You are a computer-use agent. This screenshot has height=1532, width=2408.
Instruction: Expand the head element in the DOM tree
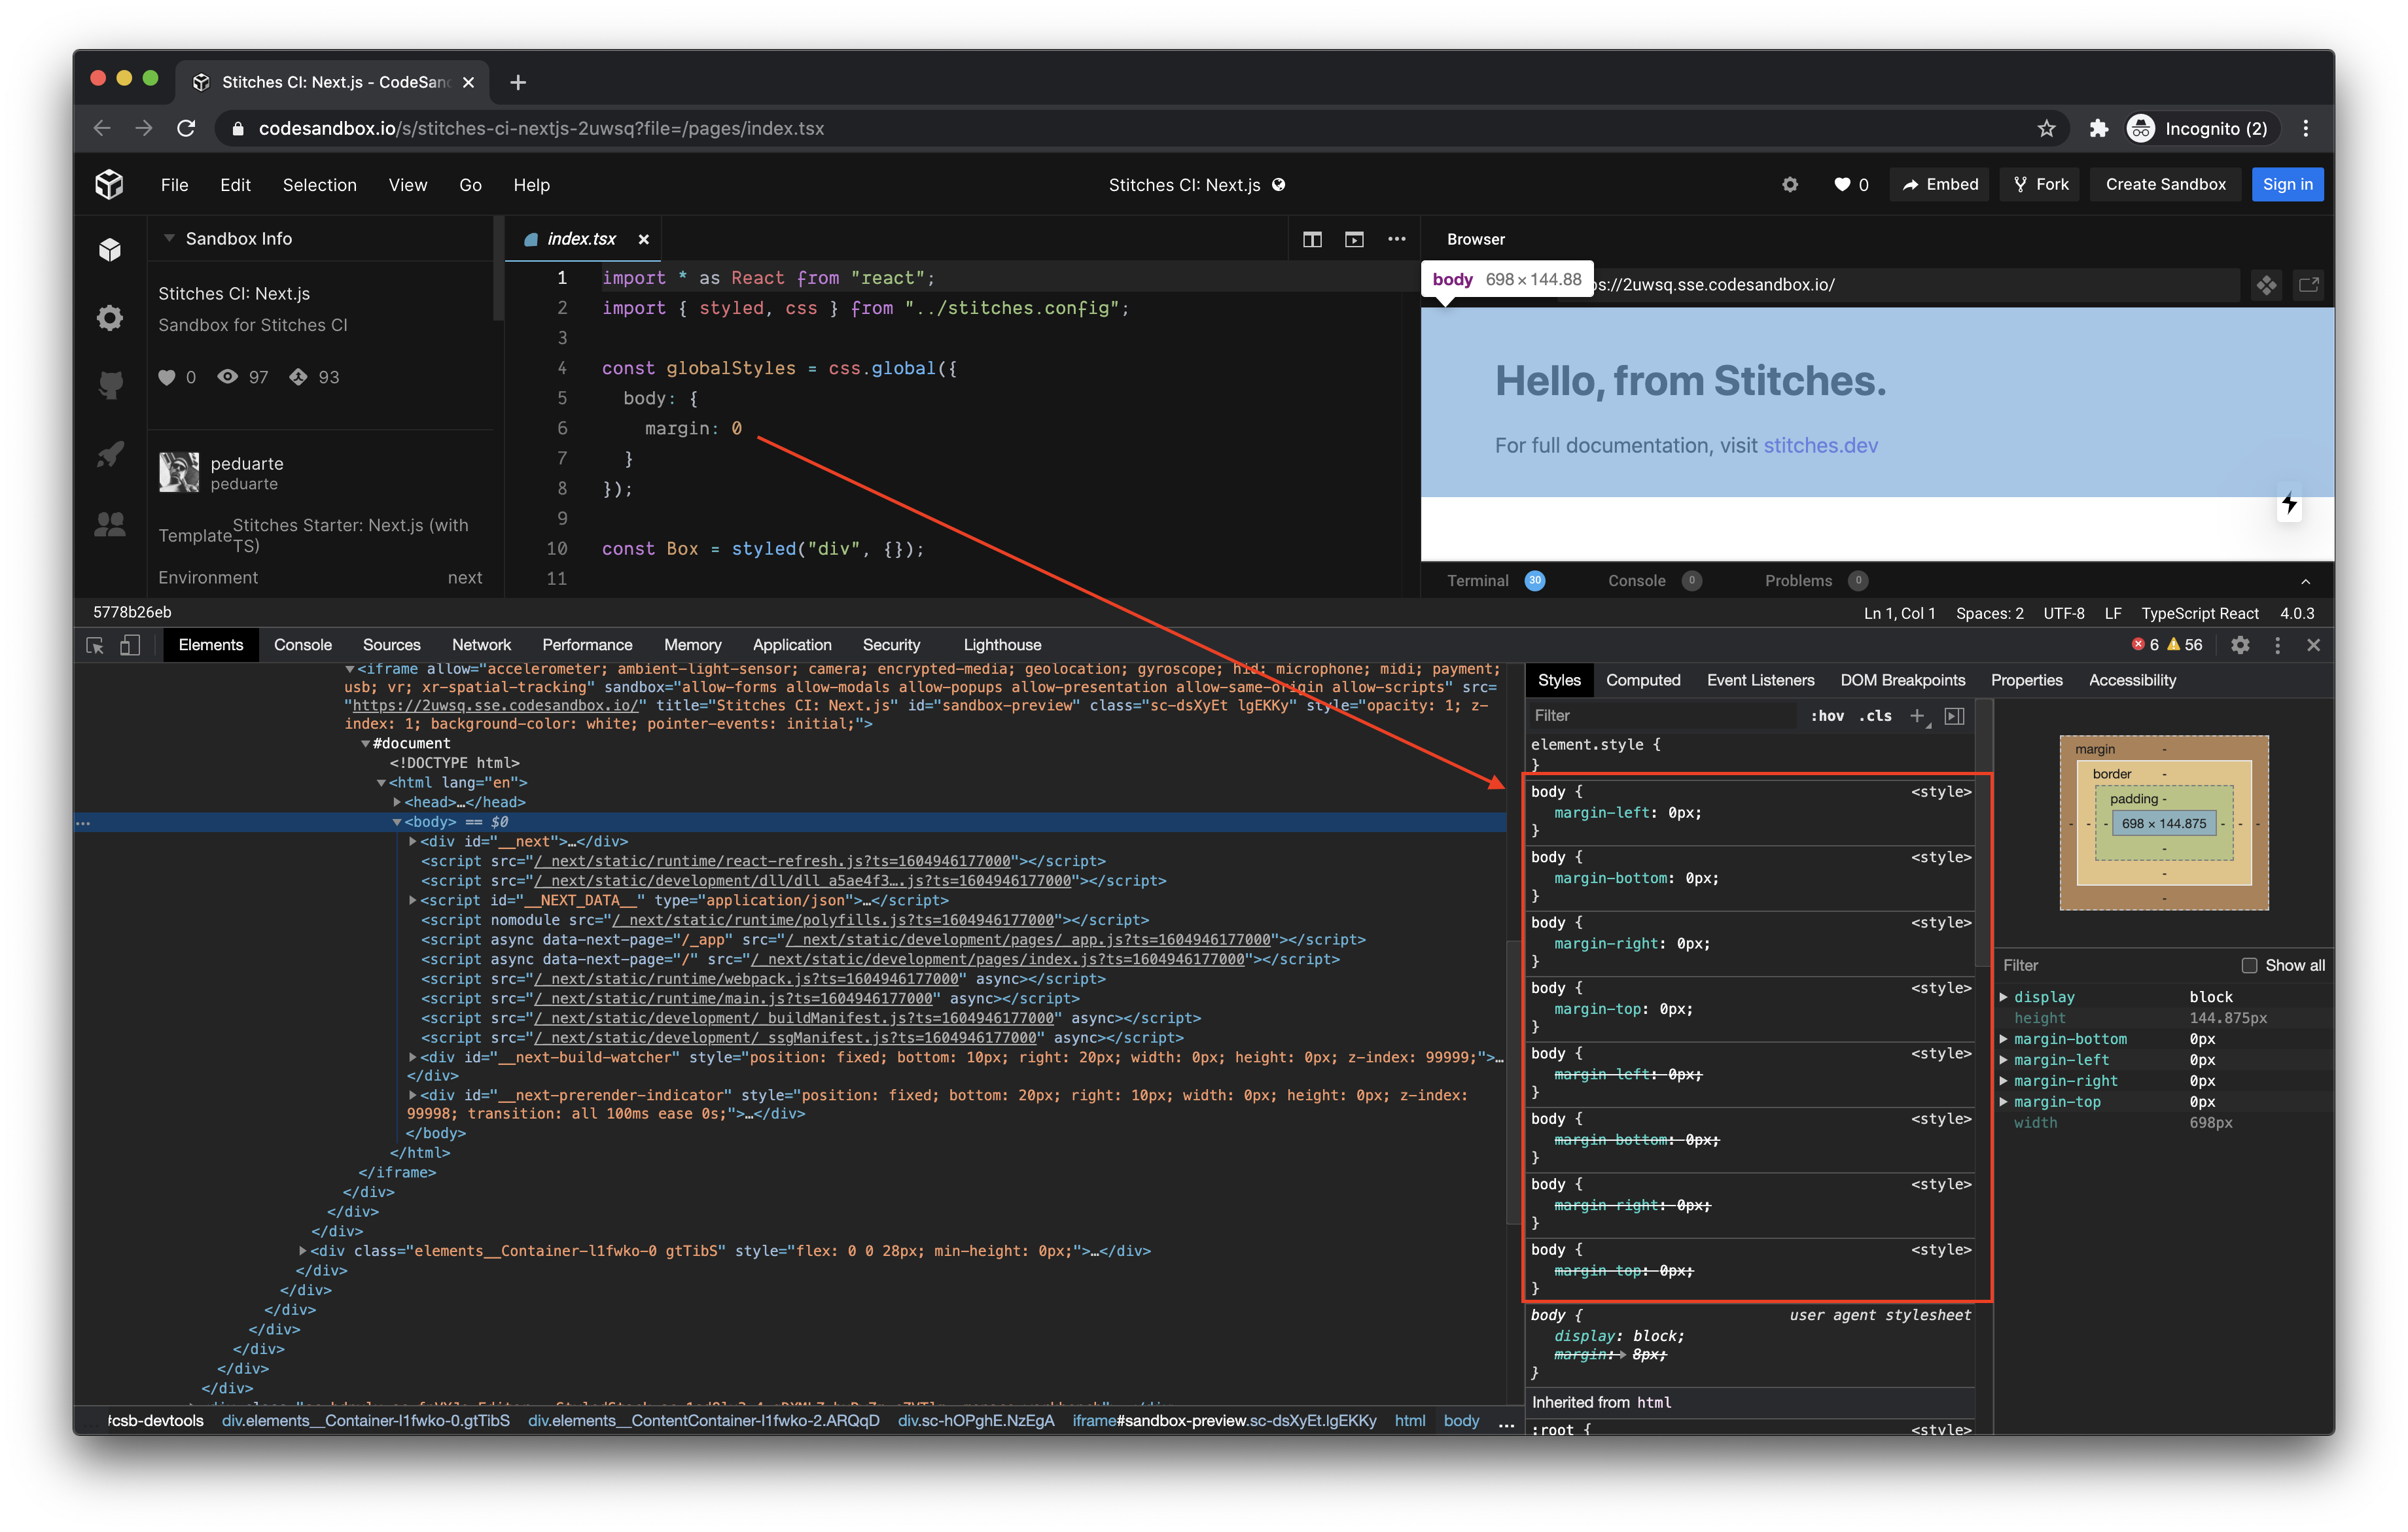[x=397, y=801]
